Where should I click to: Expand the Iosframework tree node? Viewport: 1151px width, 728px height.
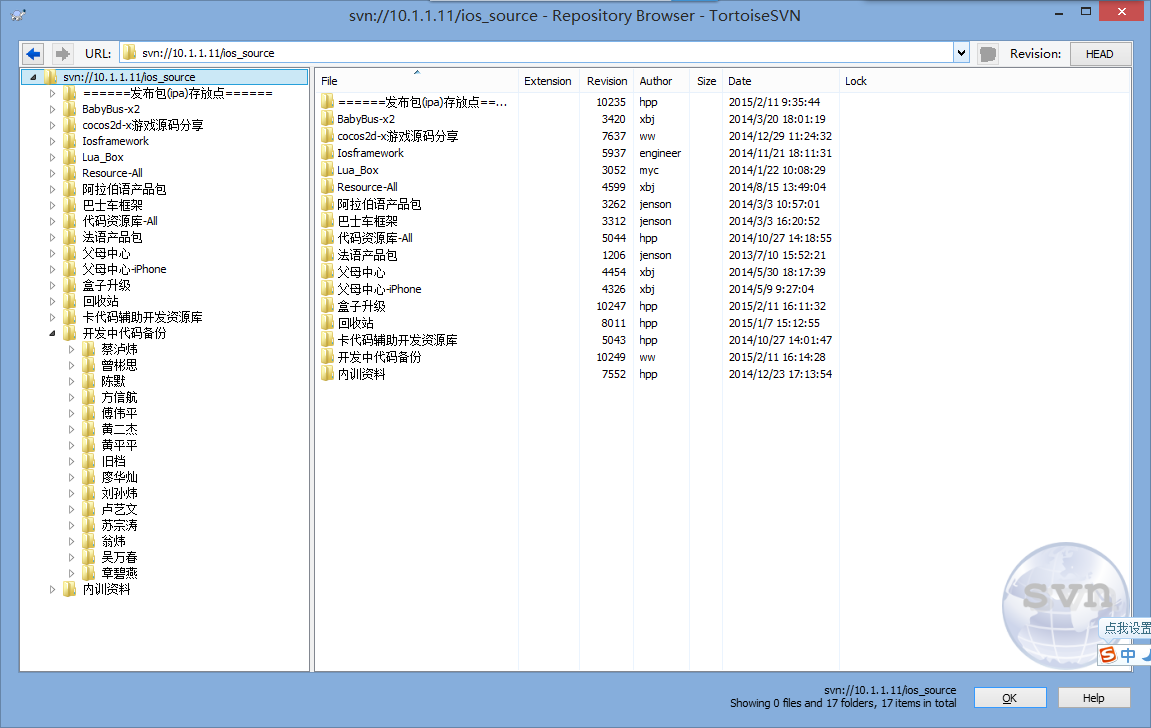[x=52, y=141]
